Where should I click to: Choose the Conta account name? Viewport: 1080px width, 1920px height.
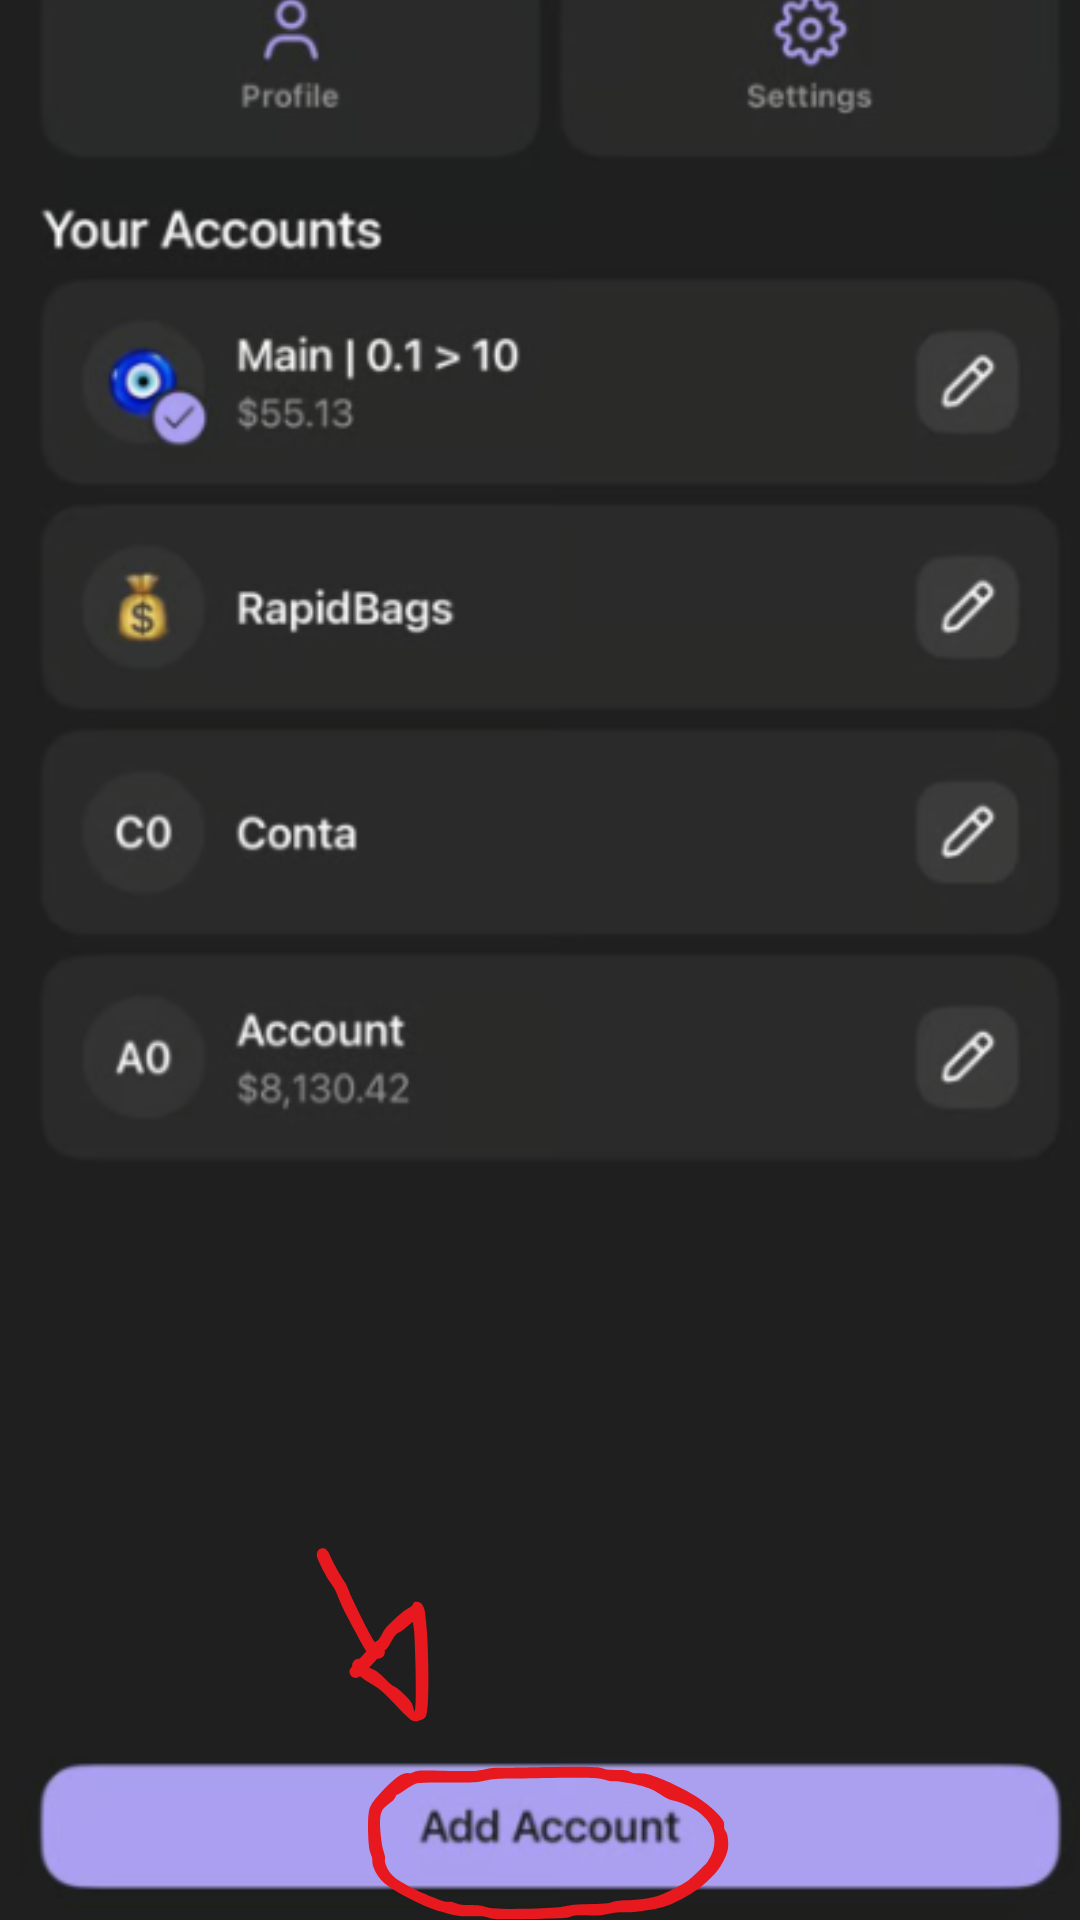point(296,833)
